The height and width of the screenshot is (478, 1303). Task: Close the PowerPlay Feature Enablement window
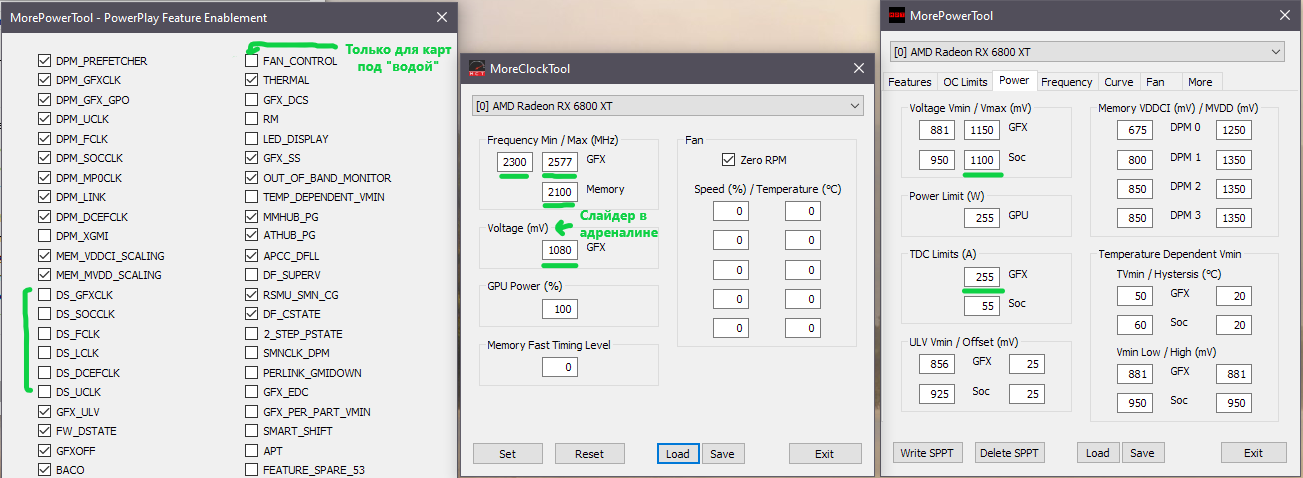(443, 17)
